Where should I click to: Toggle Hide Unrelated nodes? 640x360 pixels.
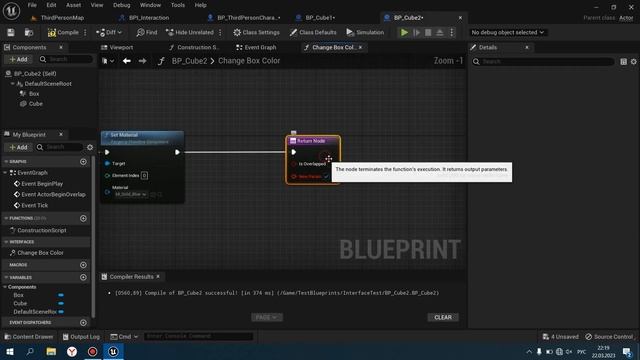click(x=190, y=32)
